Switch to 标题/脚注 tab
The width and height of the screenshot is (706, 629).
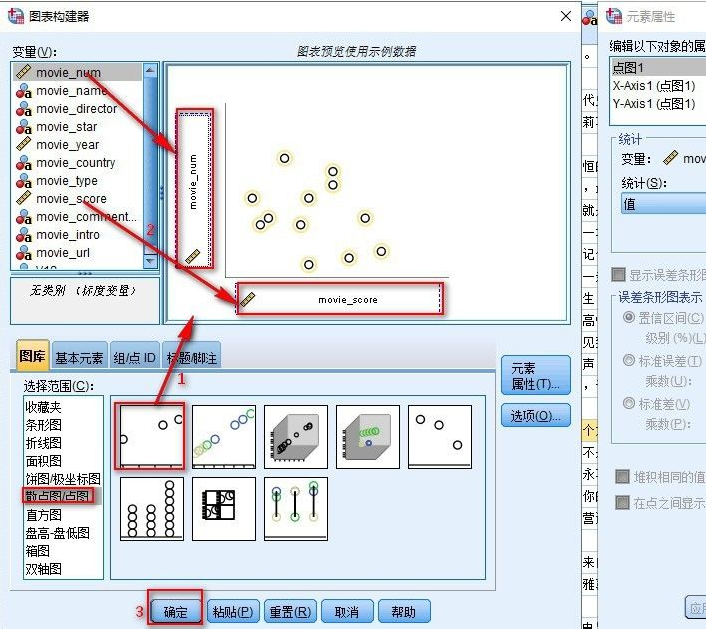click(x=191, y=358)
